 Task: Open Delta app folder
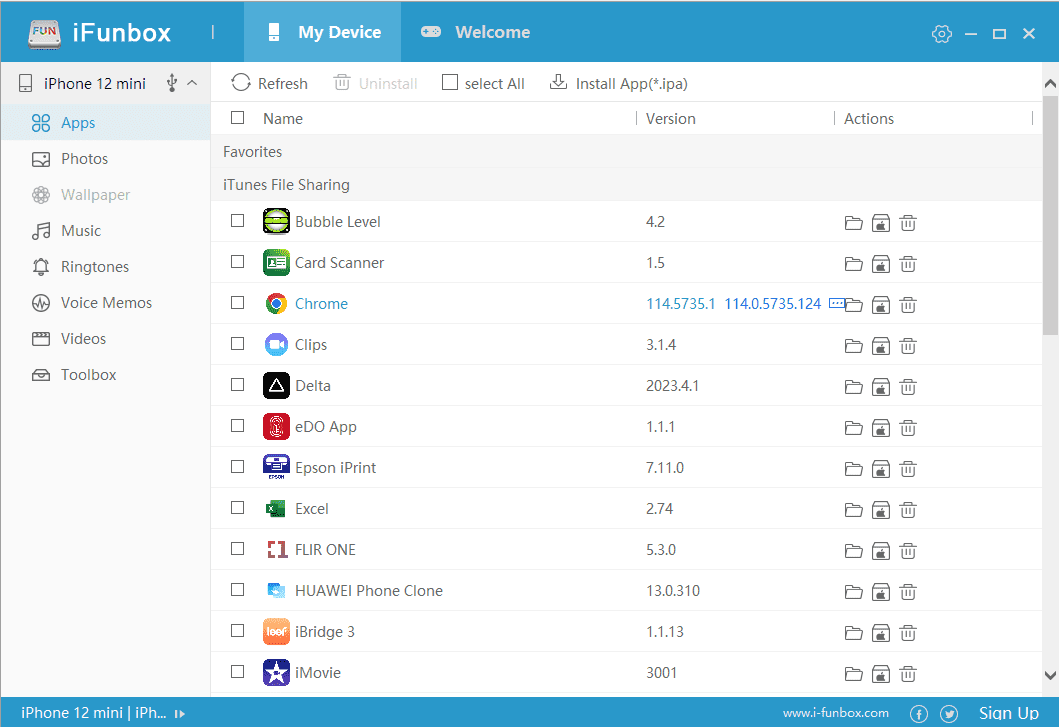853,387
